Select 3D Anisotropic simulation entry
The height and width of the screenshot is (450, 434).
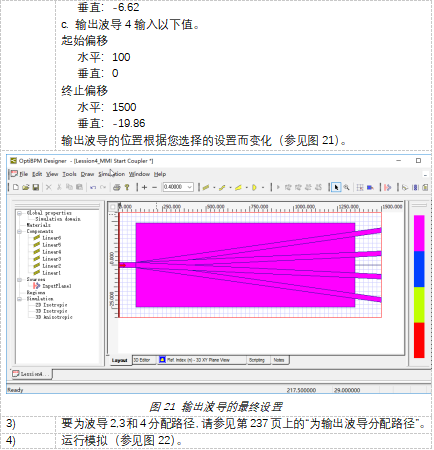point(54,317)
